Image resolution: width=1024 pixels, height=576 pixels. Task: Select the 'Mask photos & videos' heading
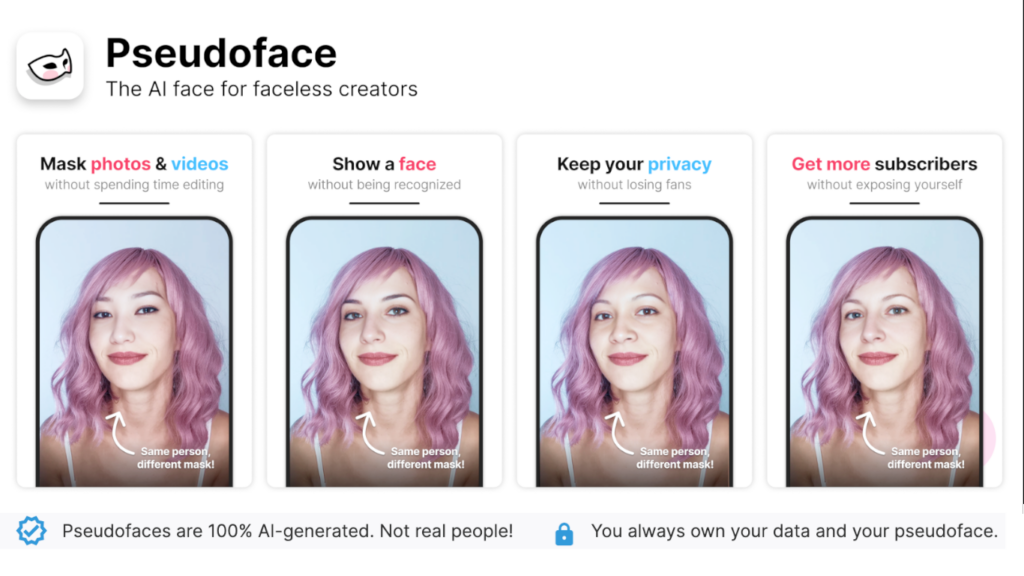pos(134,164)
